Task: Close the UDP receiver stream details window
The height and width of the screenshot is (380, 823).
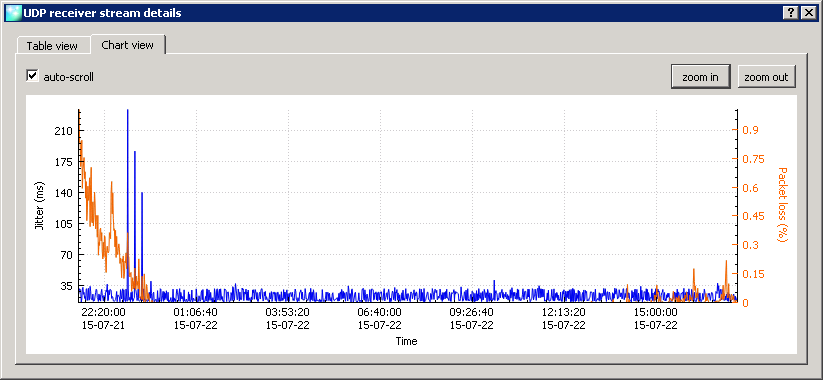Action: [x=808, y=14]
